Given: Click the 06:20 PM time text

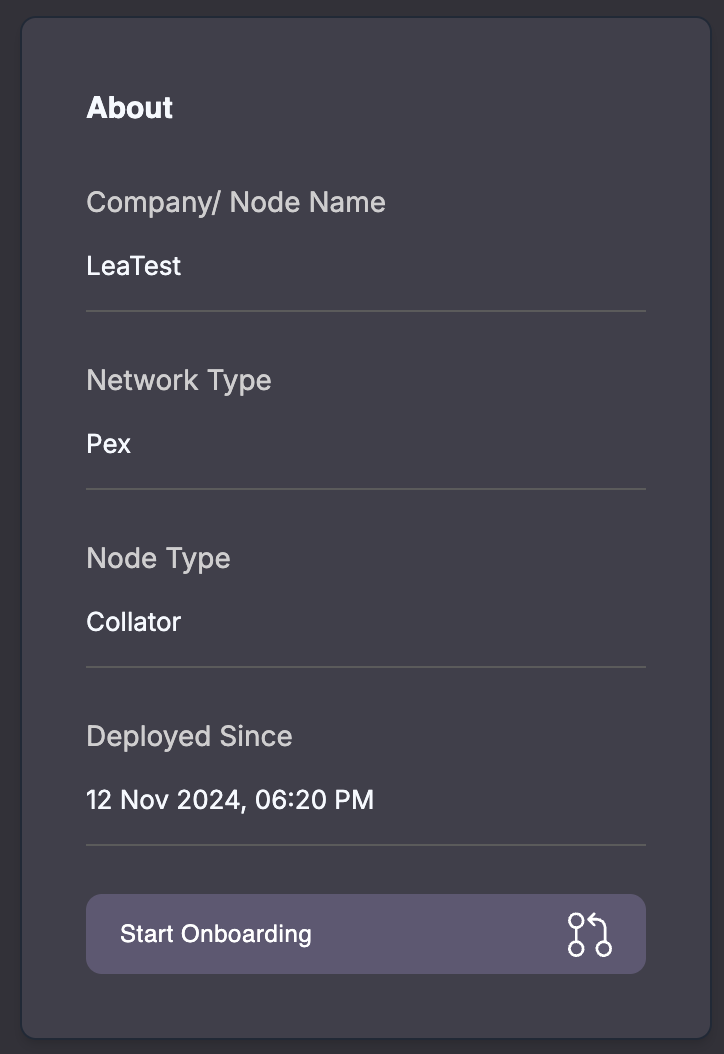Looking at the screenshot, I should click(315, 800).
